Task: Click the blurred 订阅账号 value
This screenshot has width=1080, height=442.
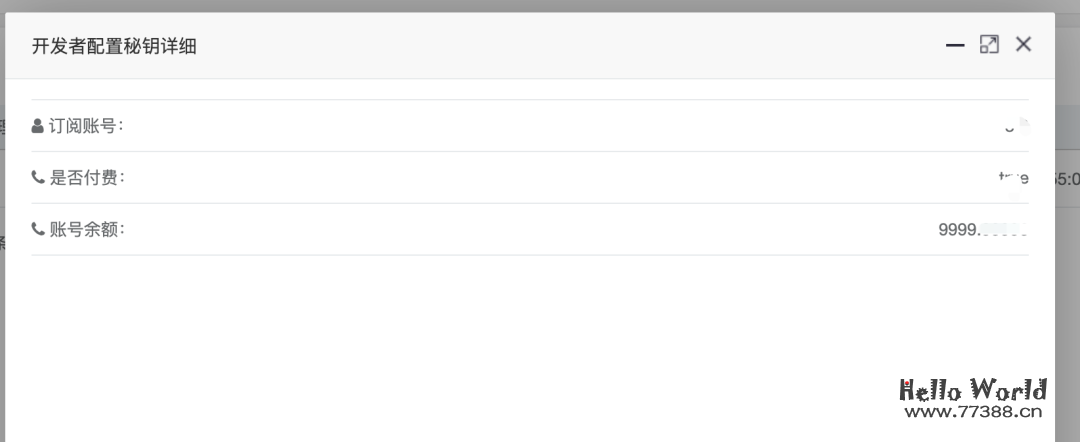Action: click(x=1015, y=127)
